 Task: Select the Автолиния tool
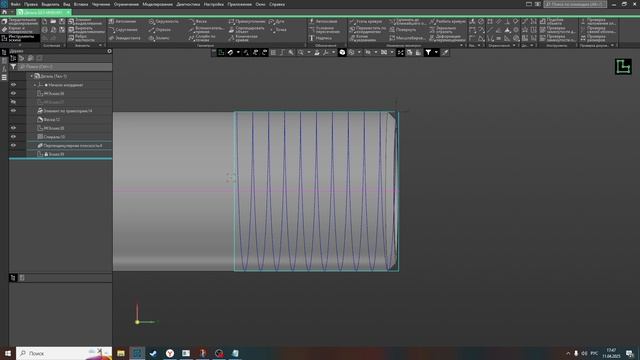click(x=122, y=21)
